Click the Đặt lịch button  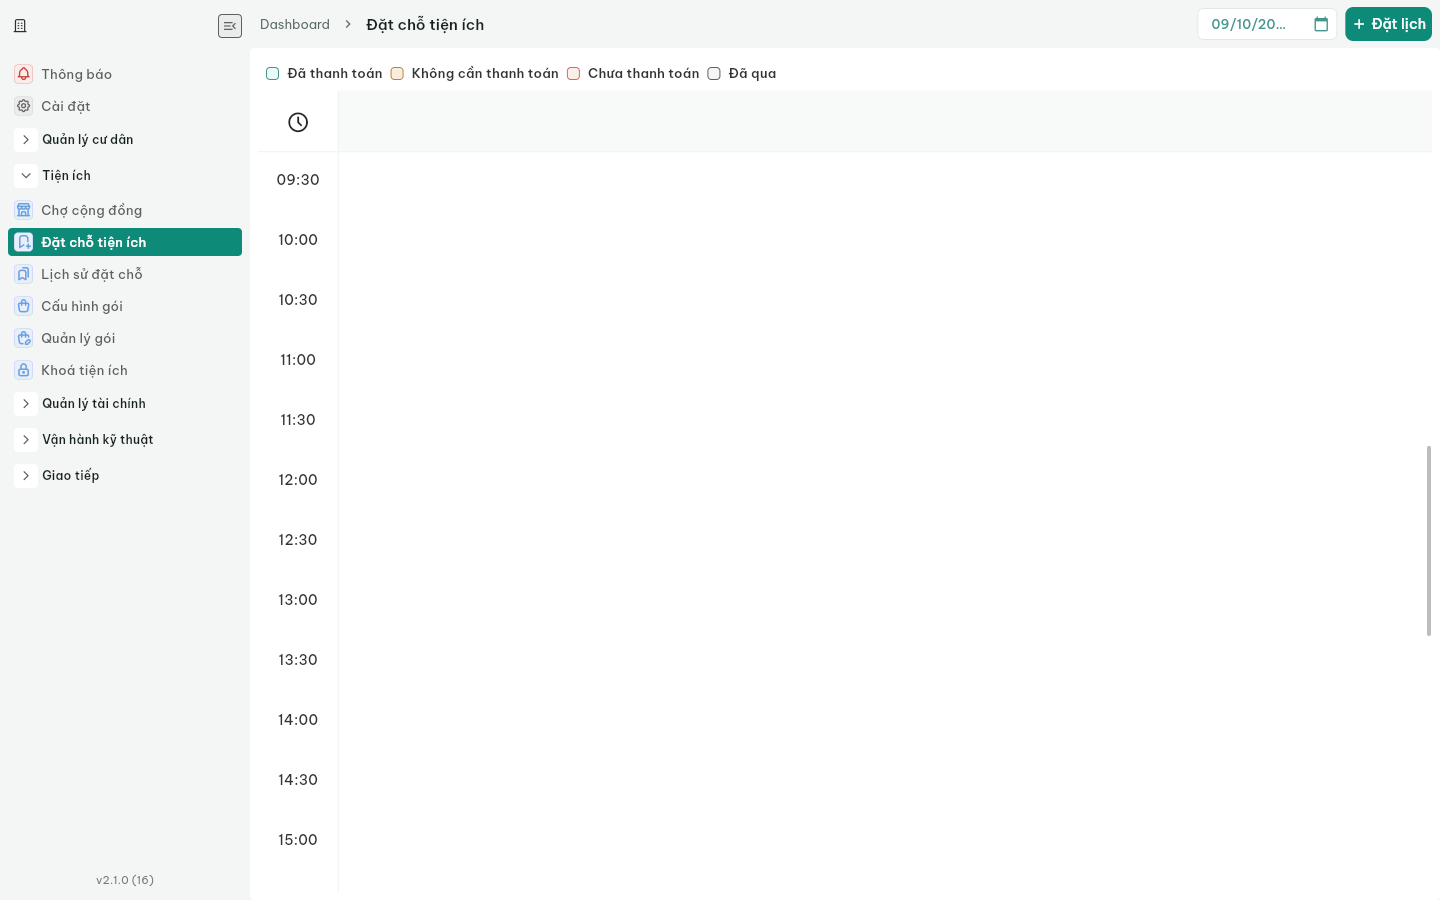point(1388,24)
